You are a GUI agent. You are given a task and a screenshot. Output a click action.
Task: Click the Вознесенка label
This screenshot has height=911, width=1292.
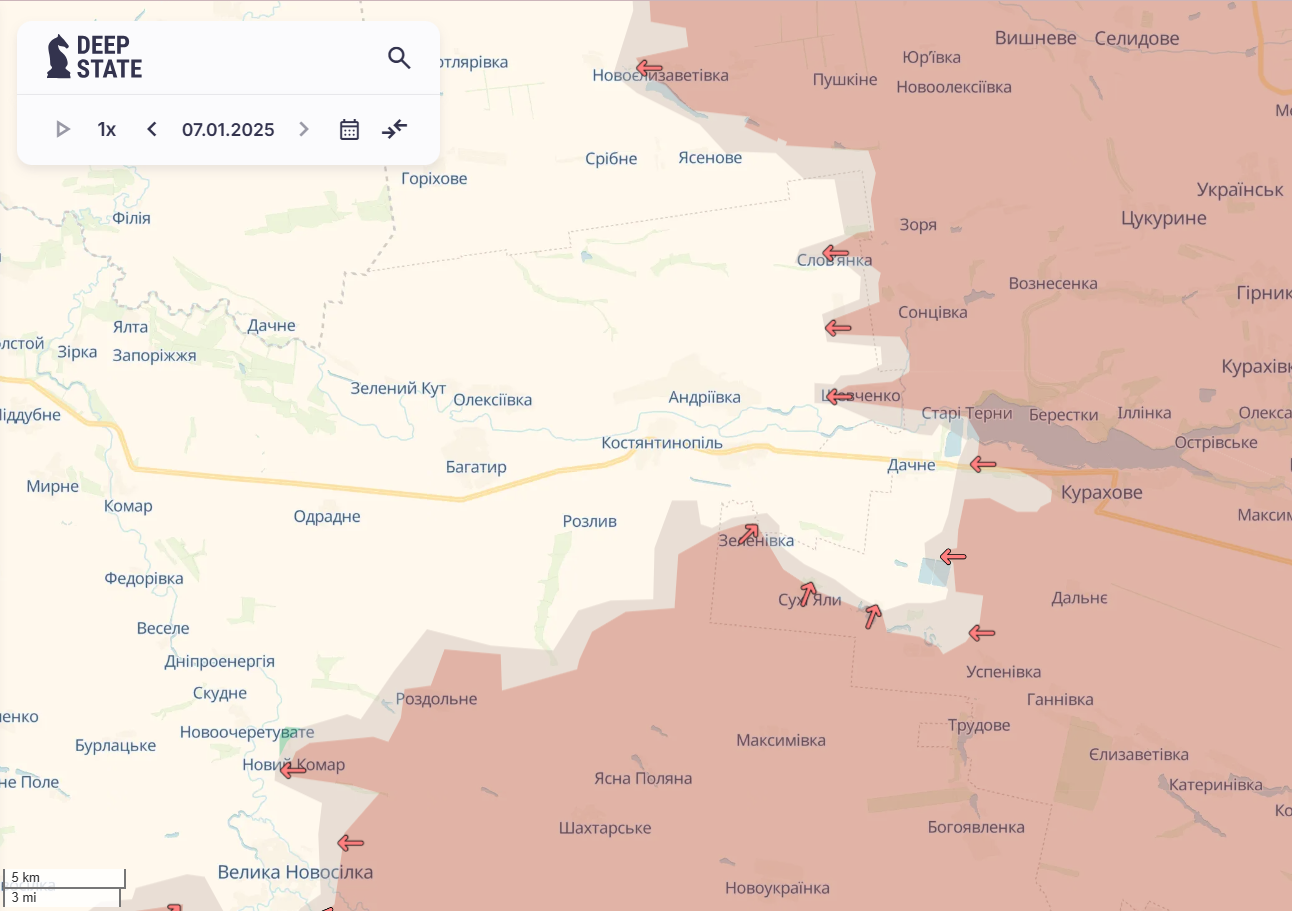[x=1053, y=283]
